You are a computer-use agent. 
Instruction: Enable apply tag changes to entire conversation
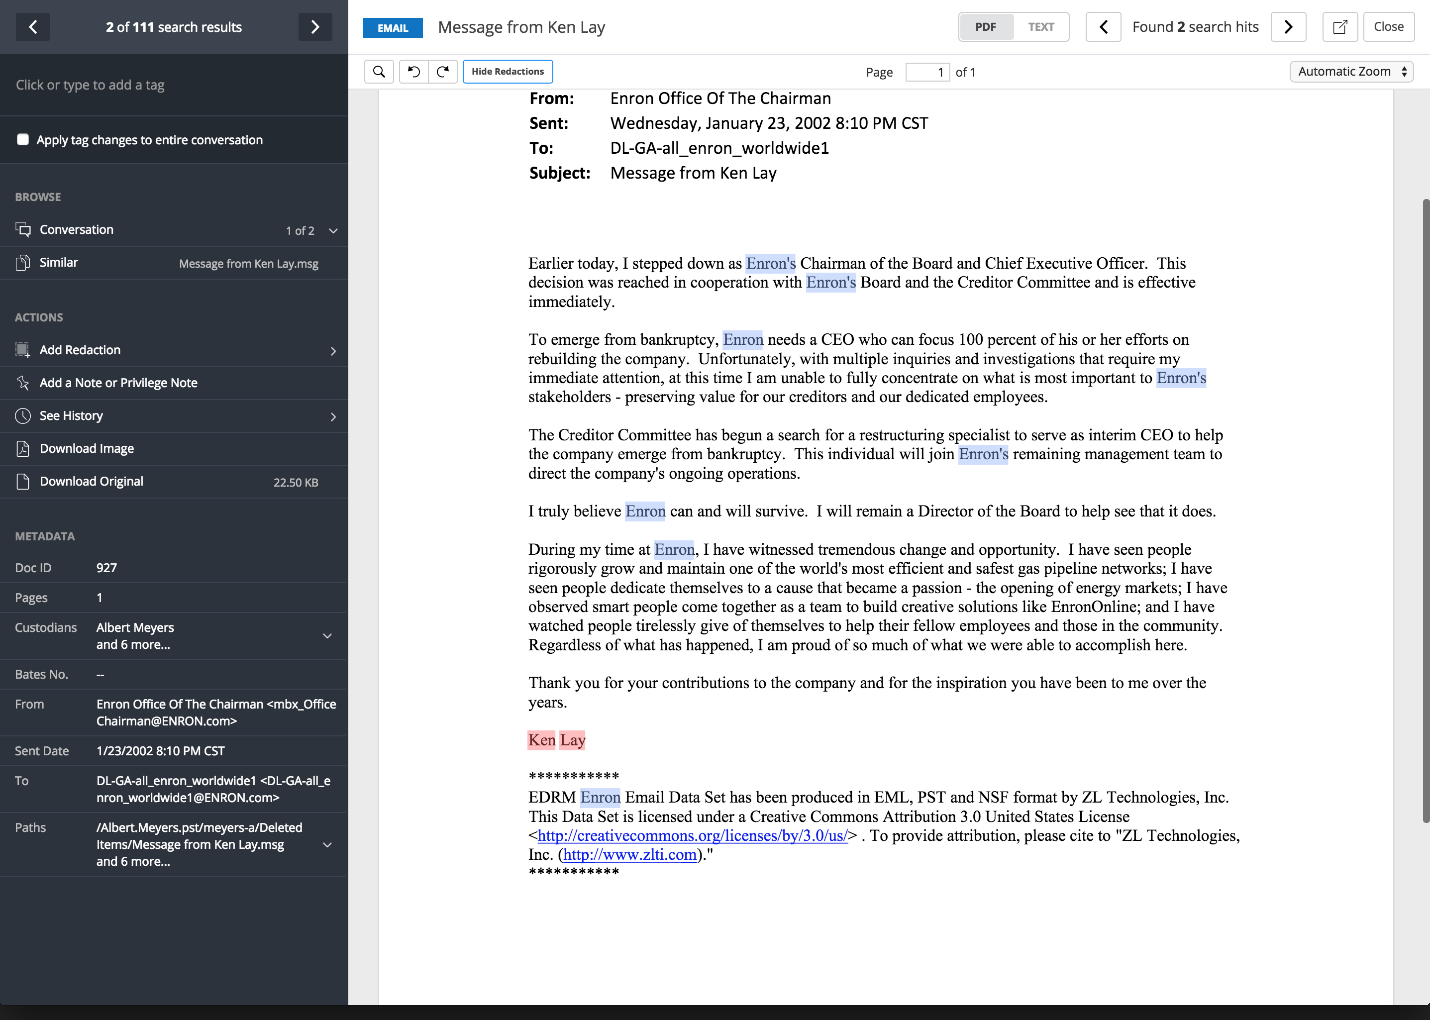(x=23, y=140)
